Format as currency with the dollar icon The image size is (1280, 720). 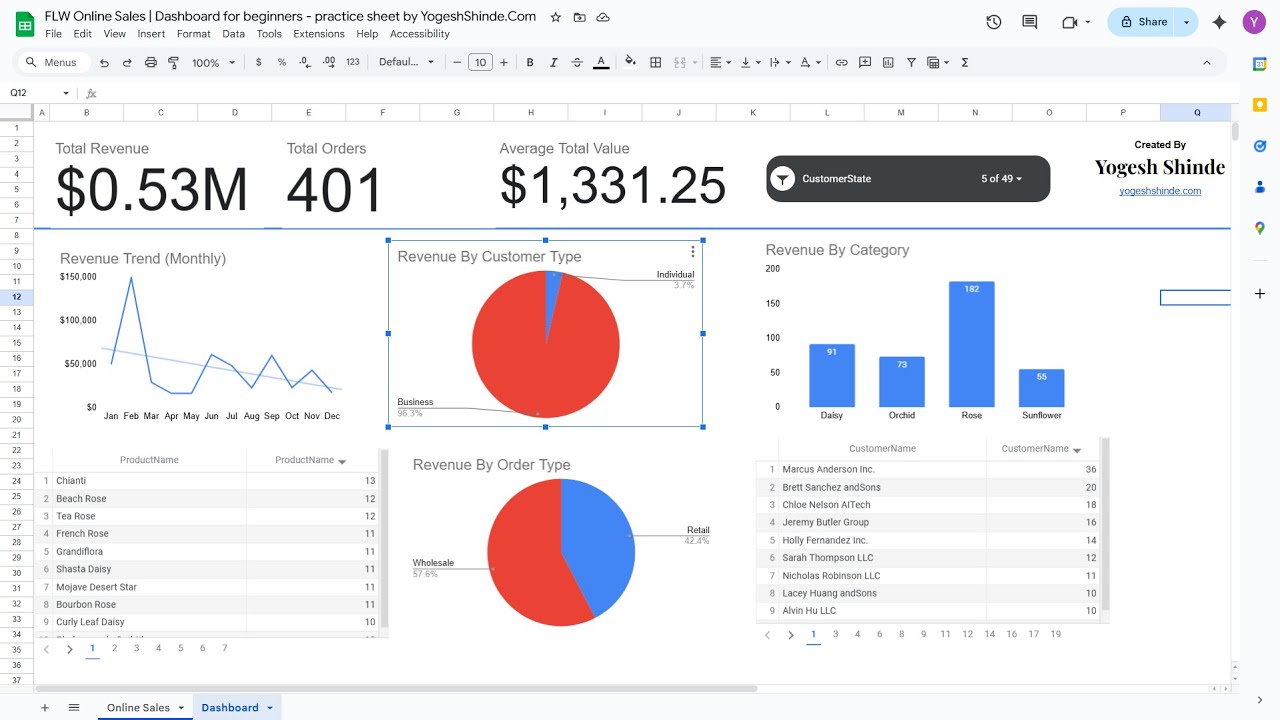click(x=259, y=62)
